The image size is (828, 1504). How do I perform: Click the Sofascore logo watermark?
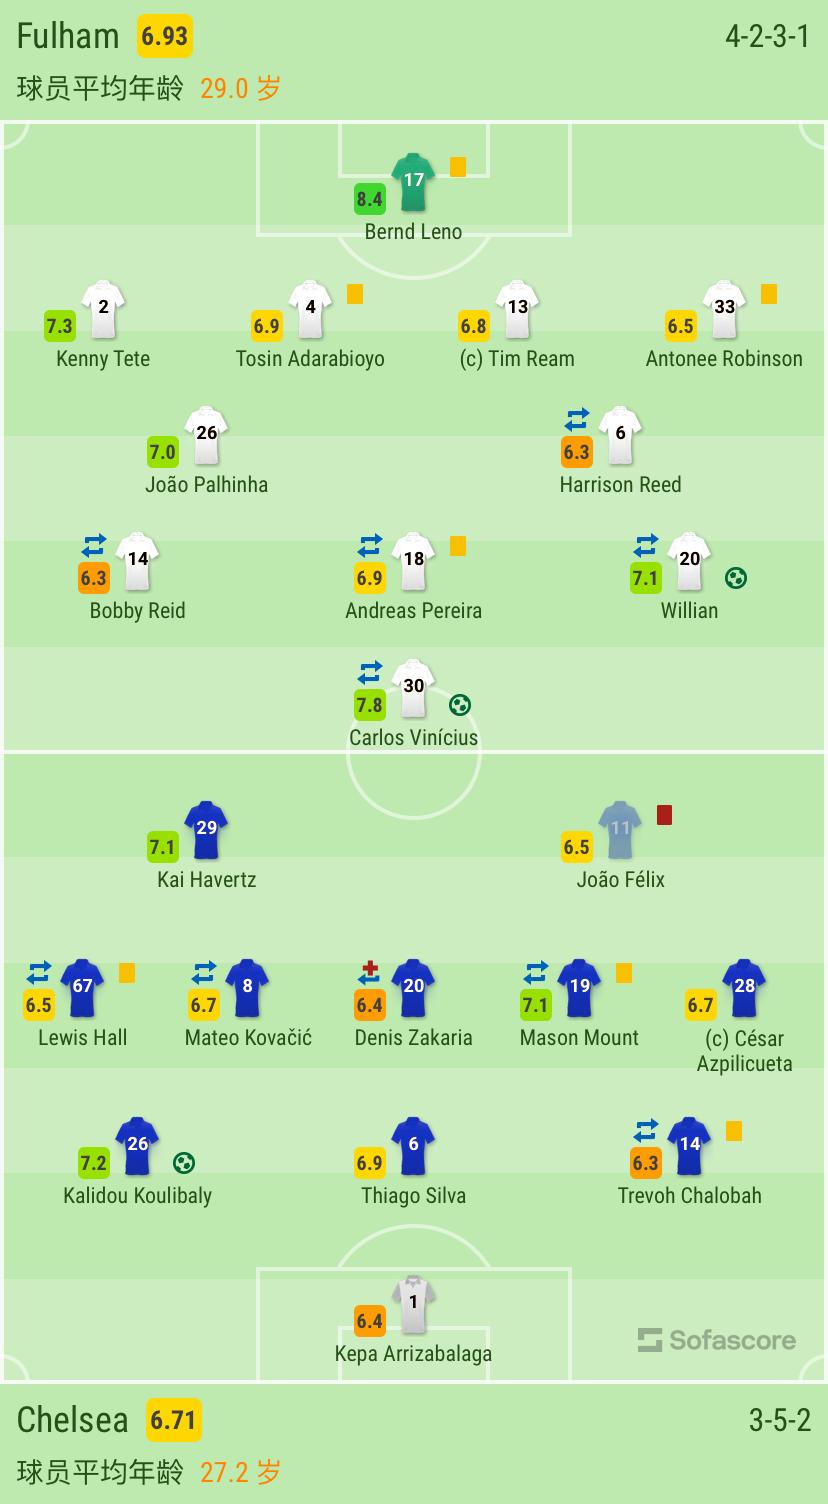tap(717, 1340)
